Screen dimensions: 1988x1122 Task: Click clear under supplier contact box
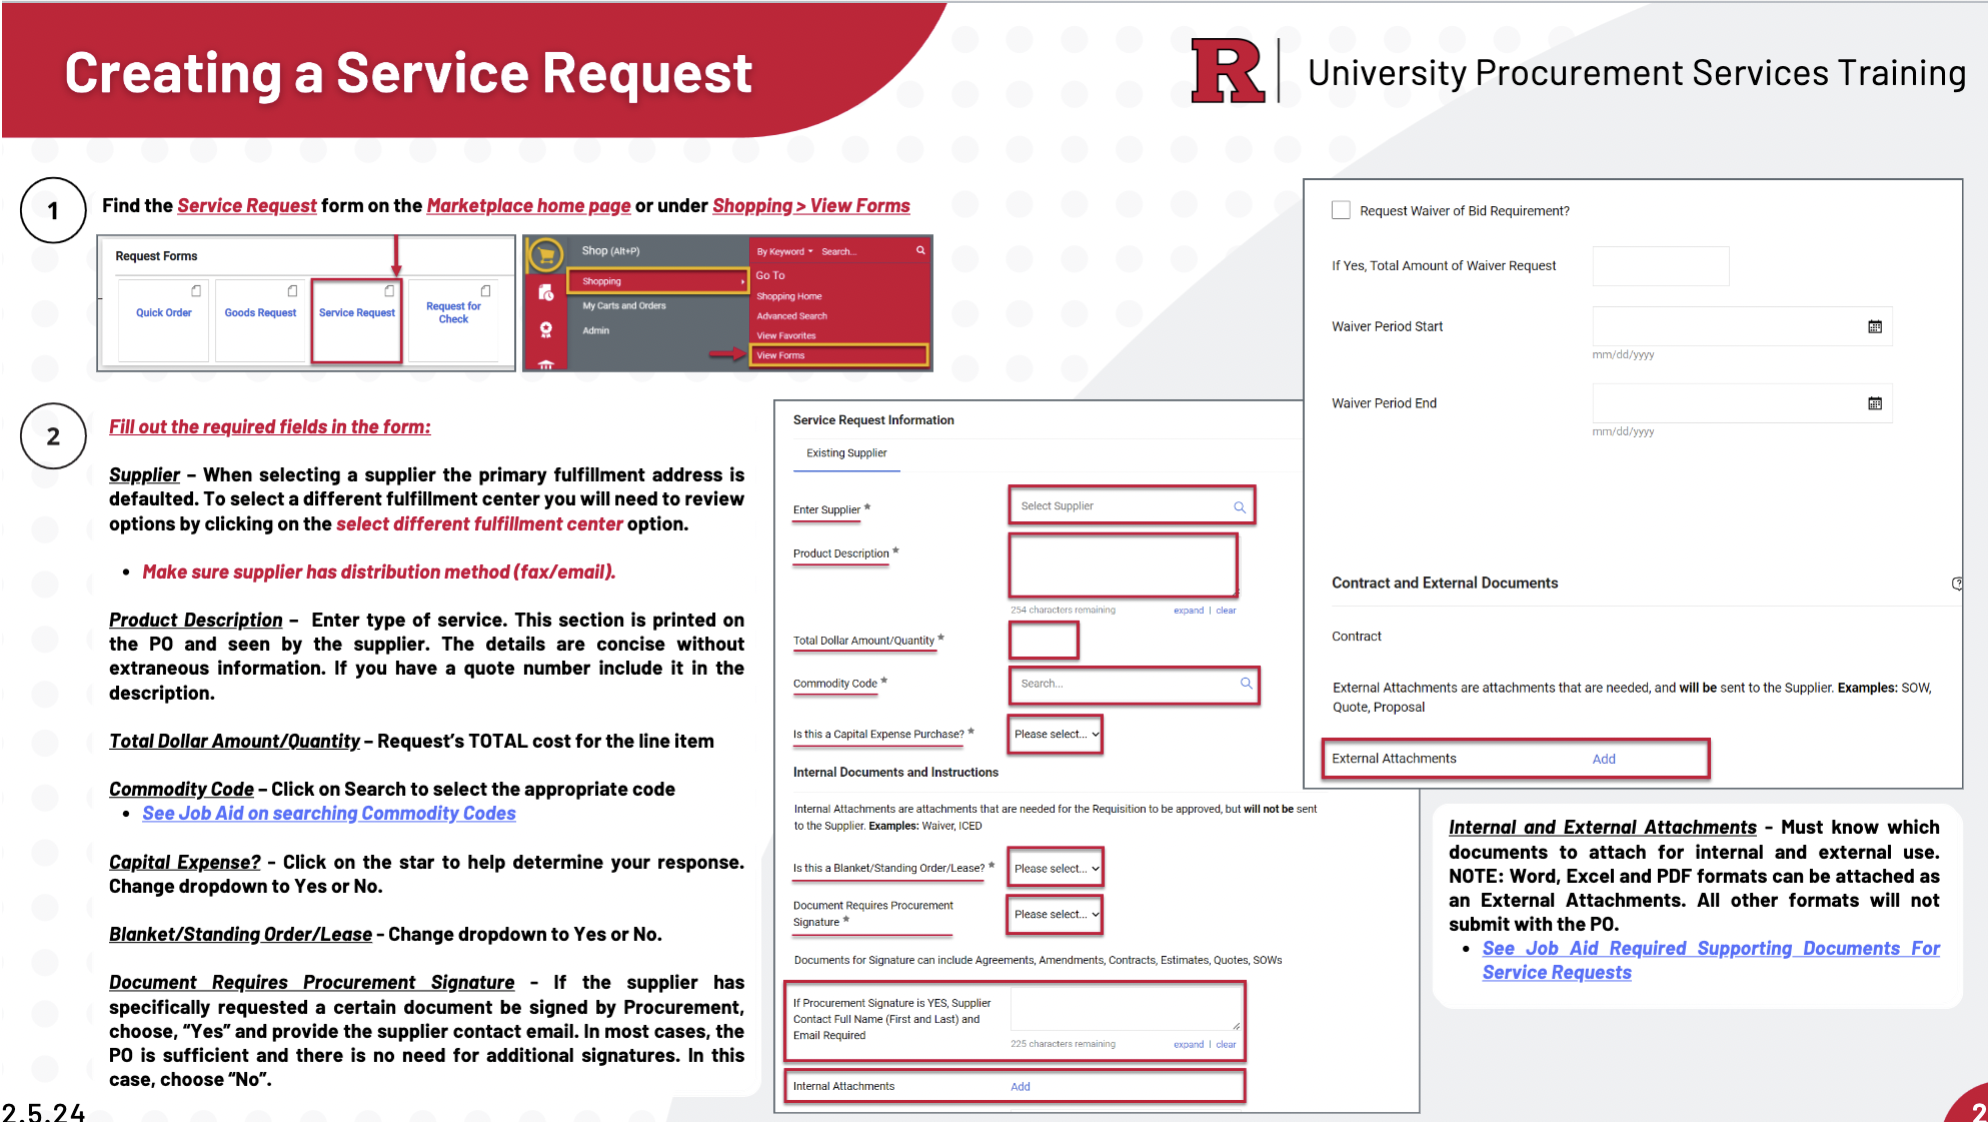pyautogui.click(x=1226, y=1045)
